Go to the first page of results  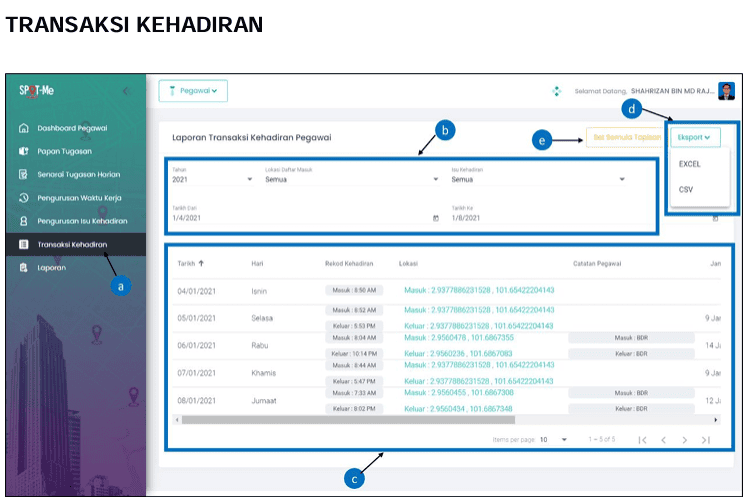[642, 440]
